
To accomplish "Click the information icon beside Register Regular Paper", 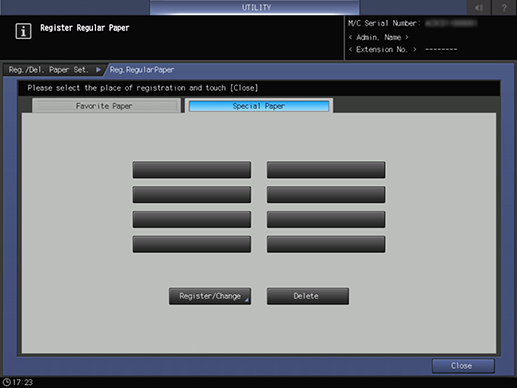I will coord(23,31).
